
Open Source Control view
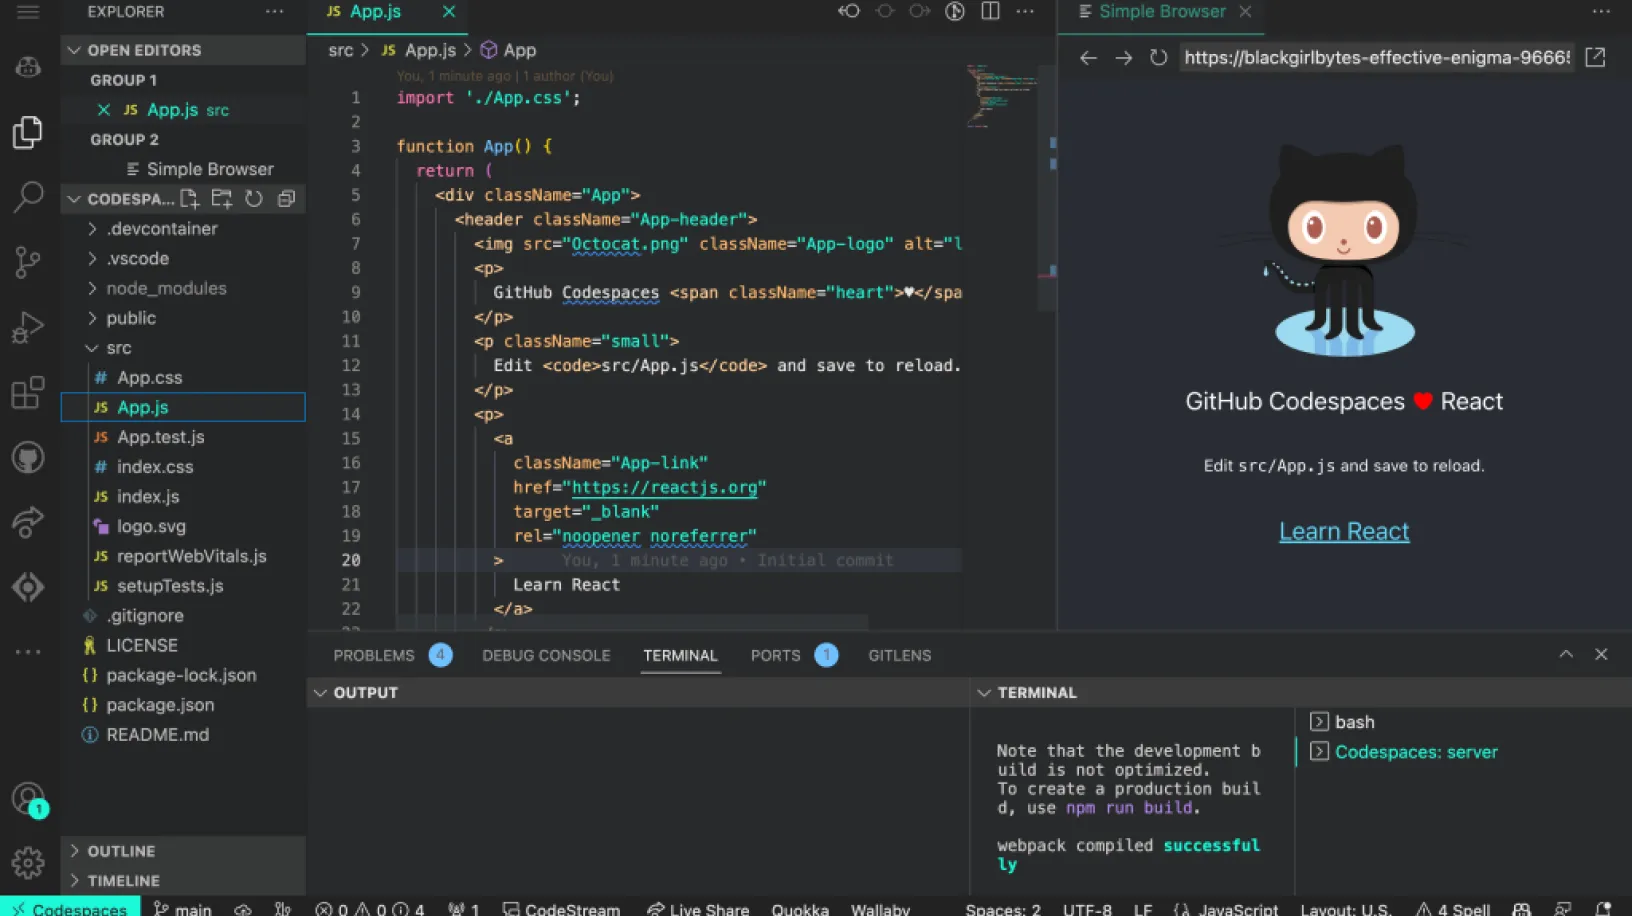28,262
